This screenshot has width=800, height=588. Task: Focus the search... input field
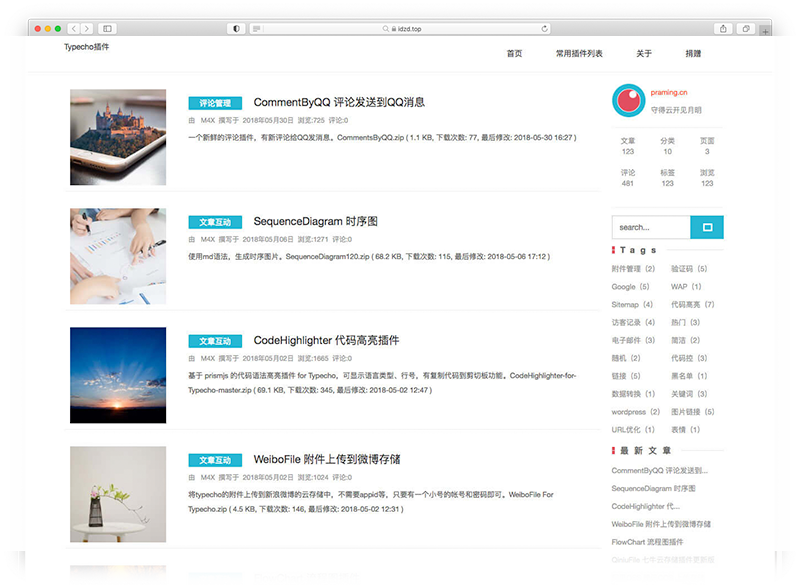pyautogui.click(x=651, y=227)
